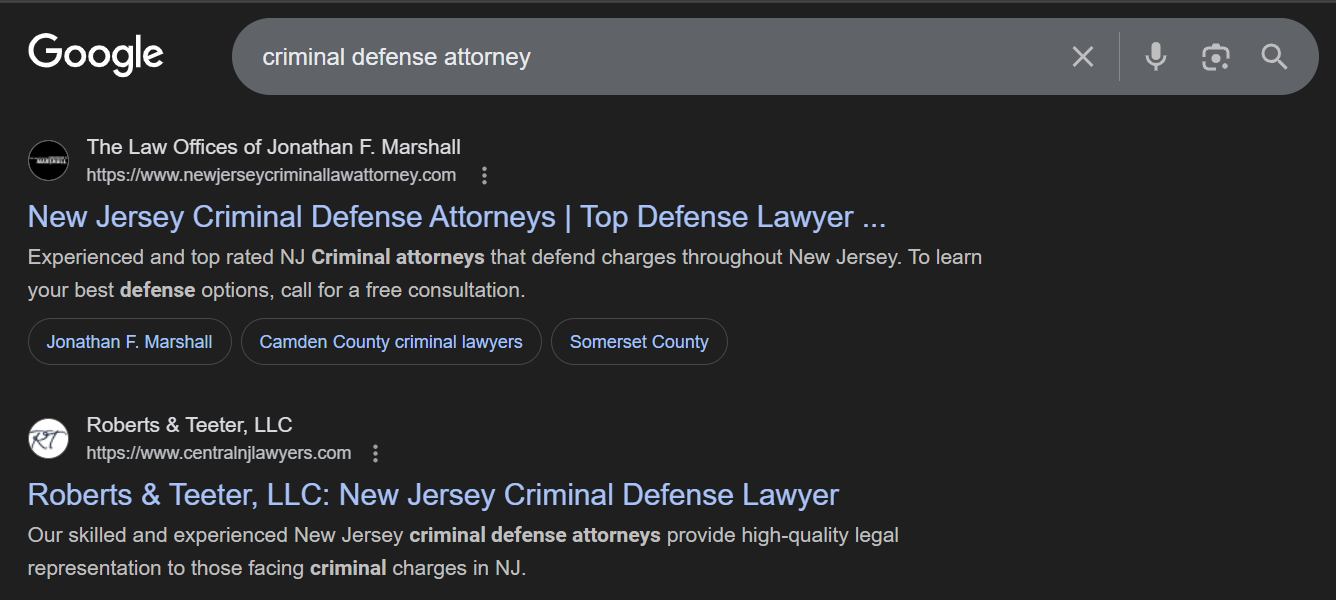
Task: Click the 'Roberts & Teeter, LLC' site name
Action: coord(189,425)
